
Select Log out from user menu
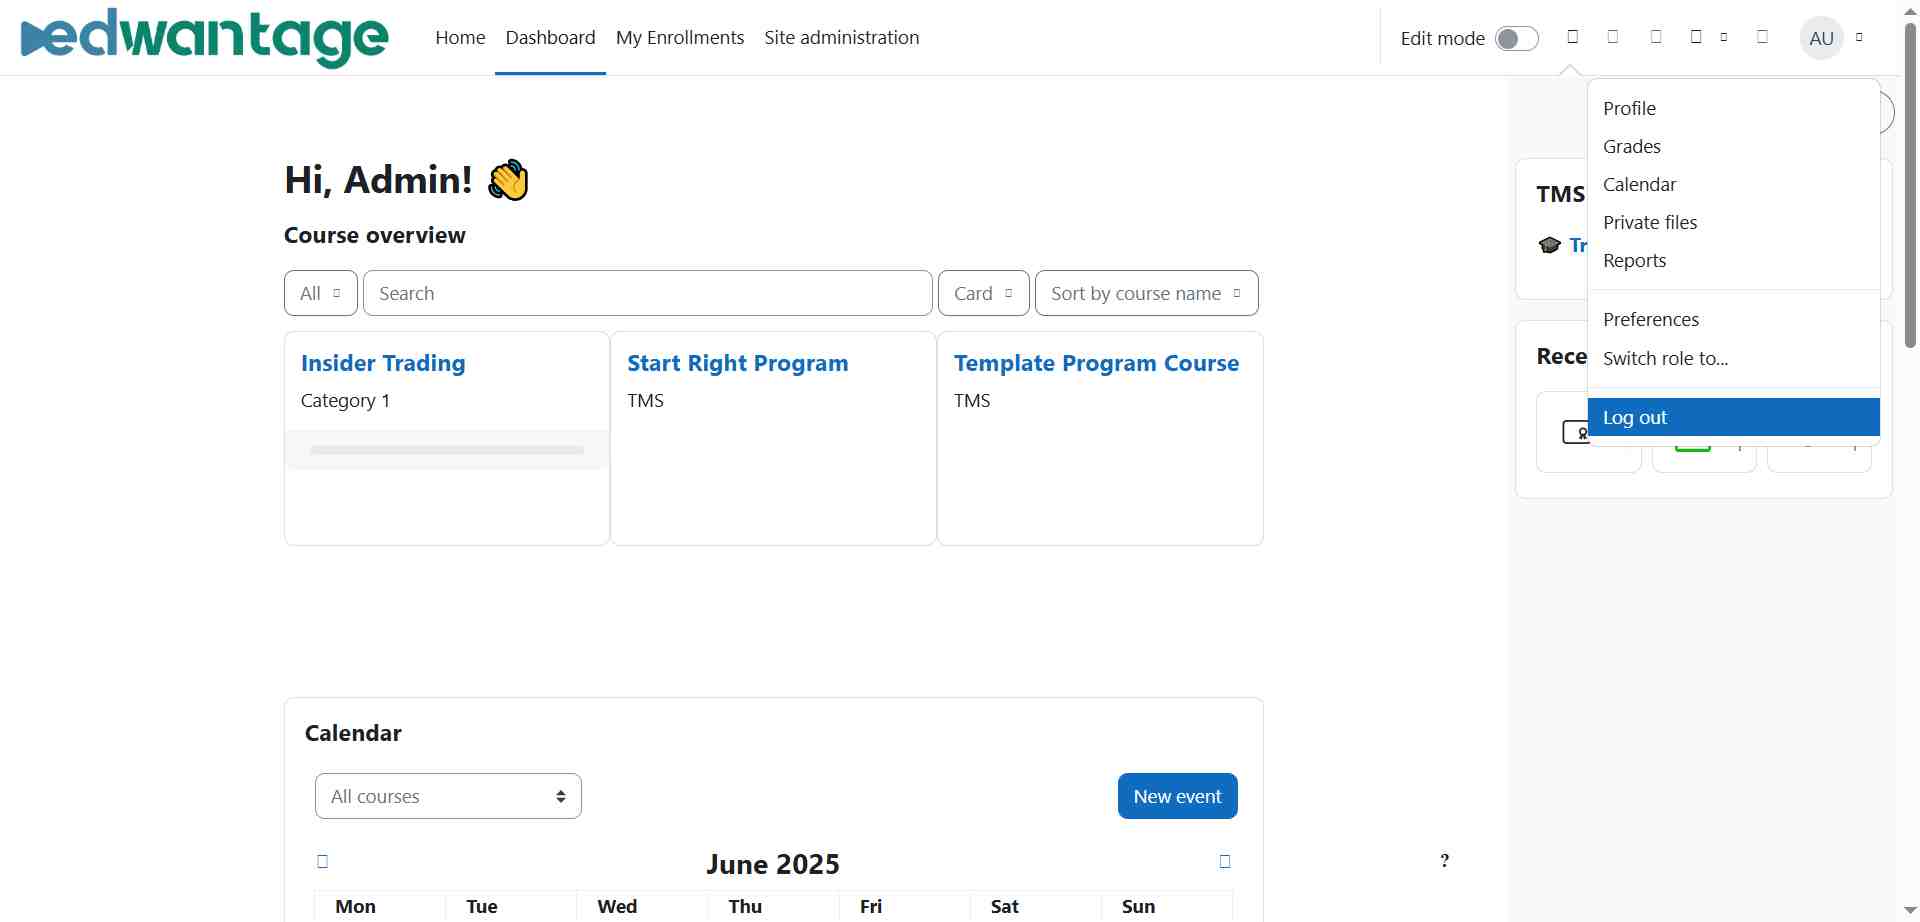(1635, 417)
